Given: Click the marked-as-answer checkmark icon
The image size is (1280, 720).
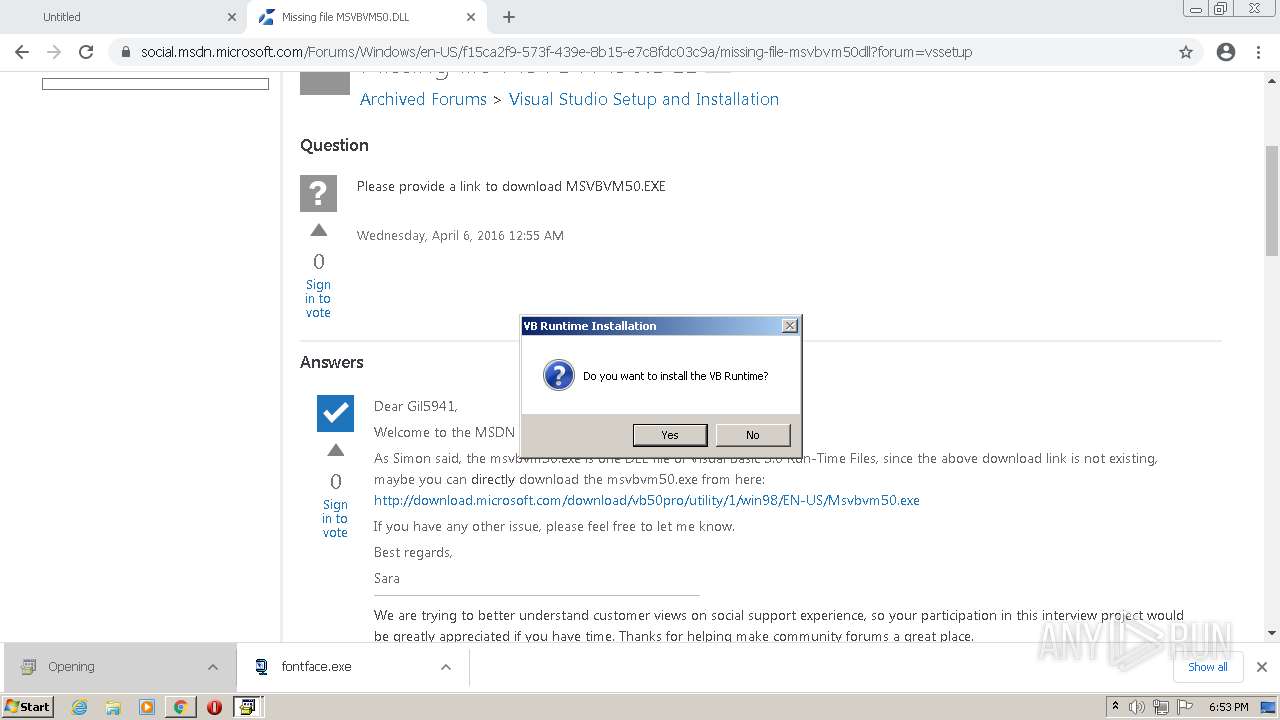Looking at the screenshot, I should [x=335, y=413].
